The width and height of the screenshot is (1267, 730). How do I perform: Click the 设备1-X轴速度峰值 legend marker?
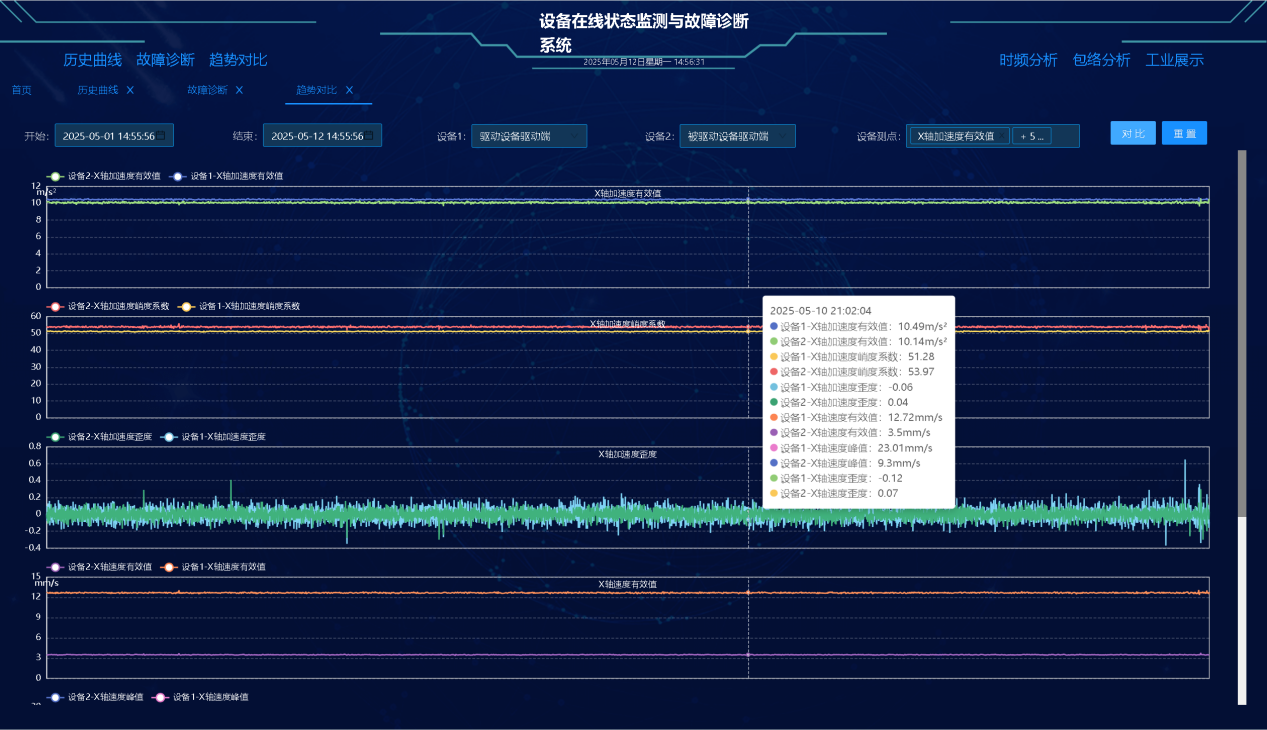click(x=160, y=697)
